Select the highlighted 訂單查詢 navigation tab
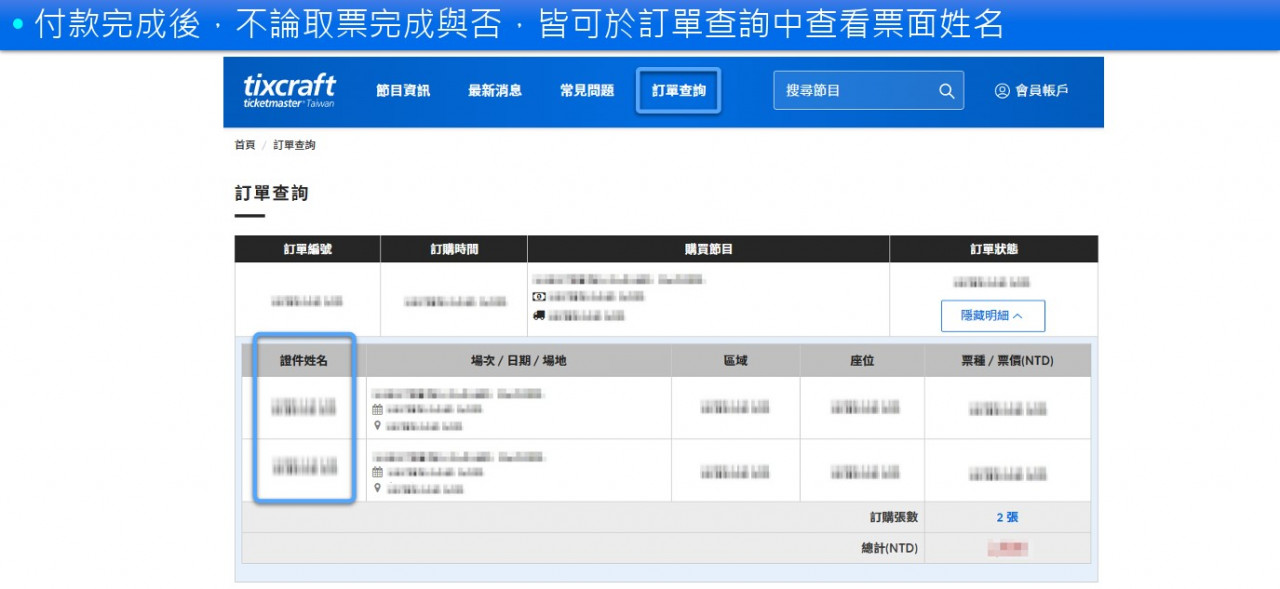This screenshot has height=589, width=1280. pyautogui.click(x=678, y=90)
